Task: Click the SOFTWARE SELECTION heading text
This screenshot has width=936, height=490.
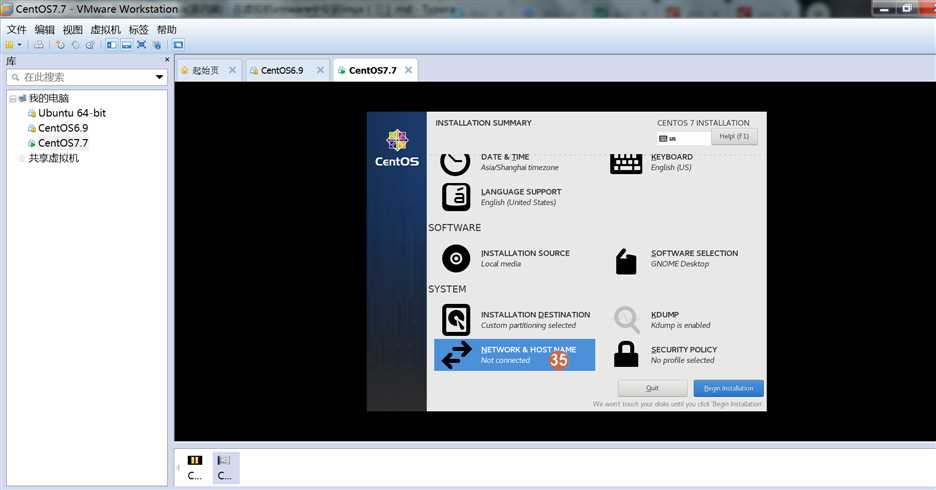Action: [694, 253]
